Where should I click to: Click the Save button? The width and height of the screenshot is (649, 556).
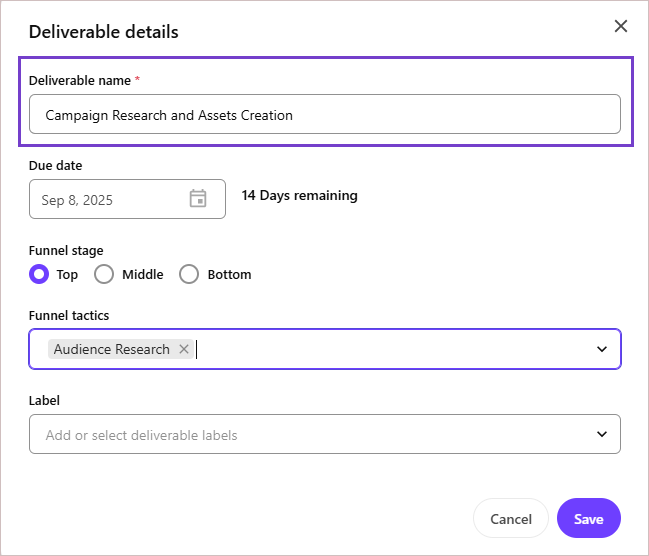589,518
